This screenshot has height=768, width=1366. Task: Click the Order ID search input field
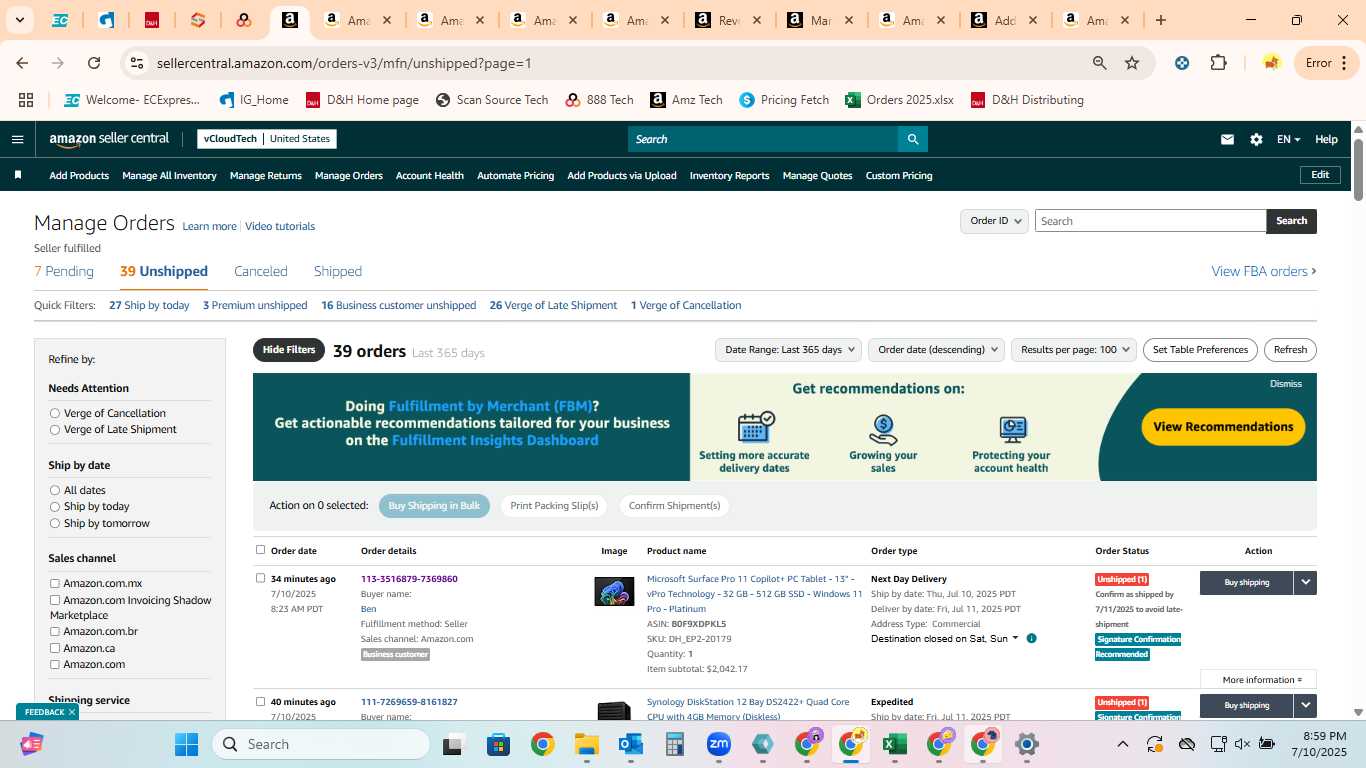pyautogui.click(x=1150, y=221)
